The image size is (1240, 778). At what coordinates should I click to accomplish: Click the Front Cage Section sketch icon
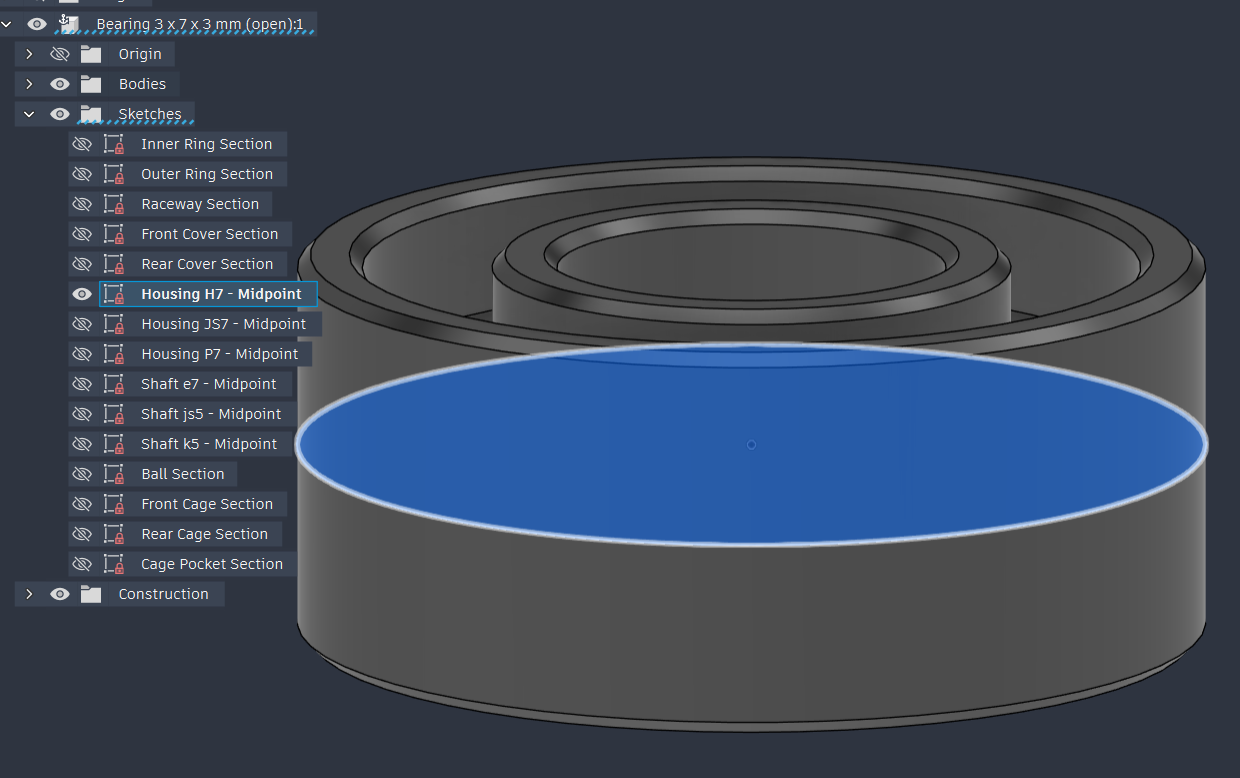point(114,504)
